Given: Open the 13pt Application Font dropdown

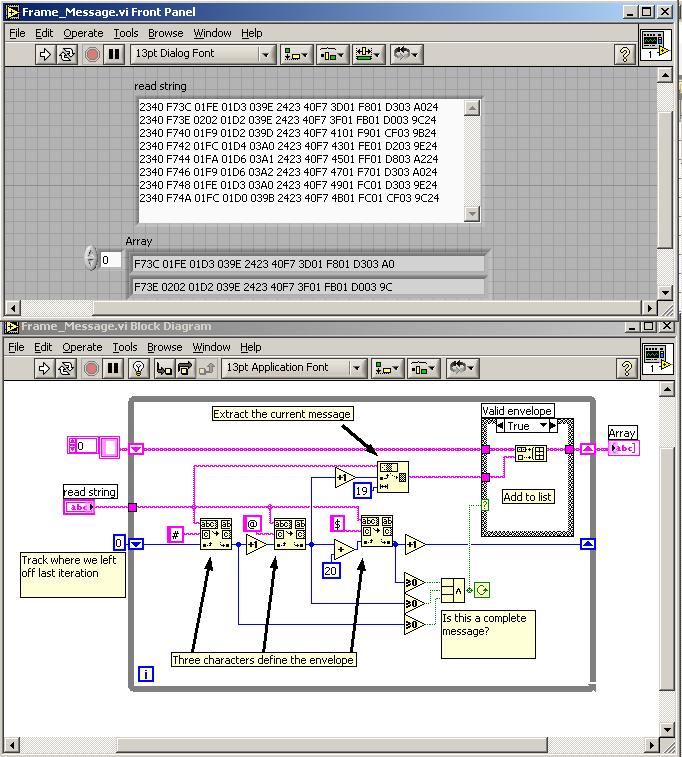Looking at the screenshot, I should click(357, 368).
